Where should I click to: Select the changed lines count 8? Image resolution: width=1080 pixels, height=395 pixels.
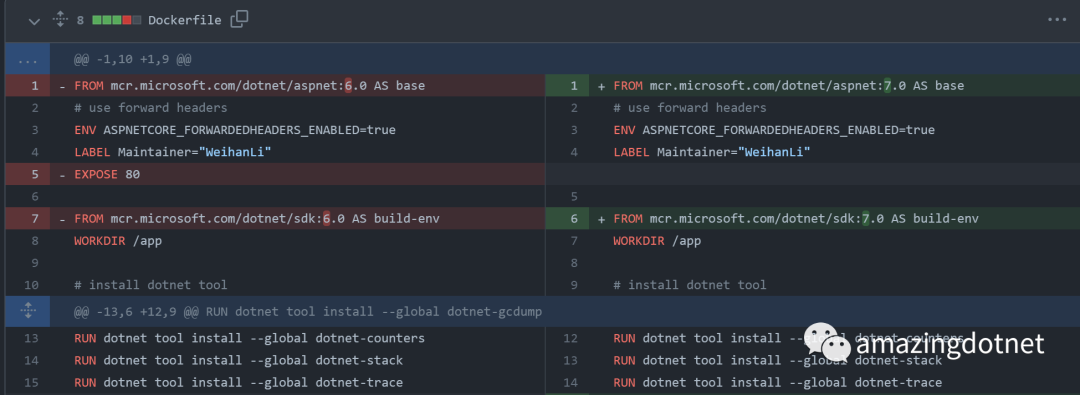[80, 20]
